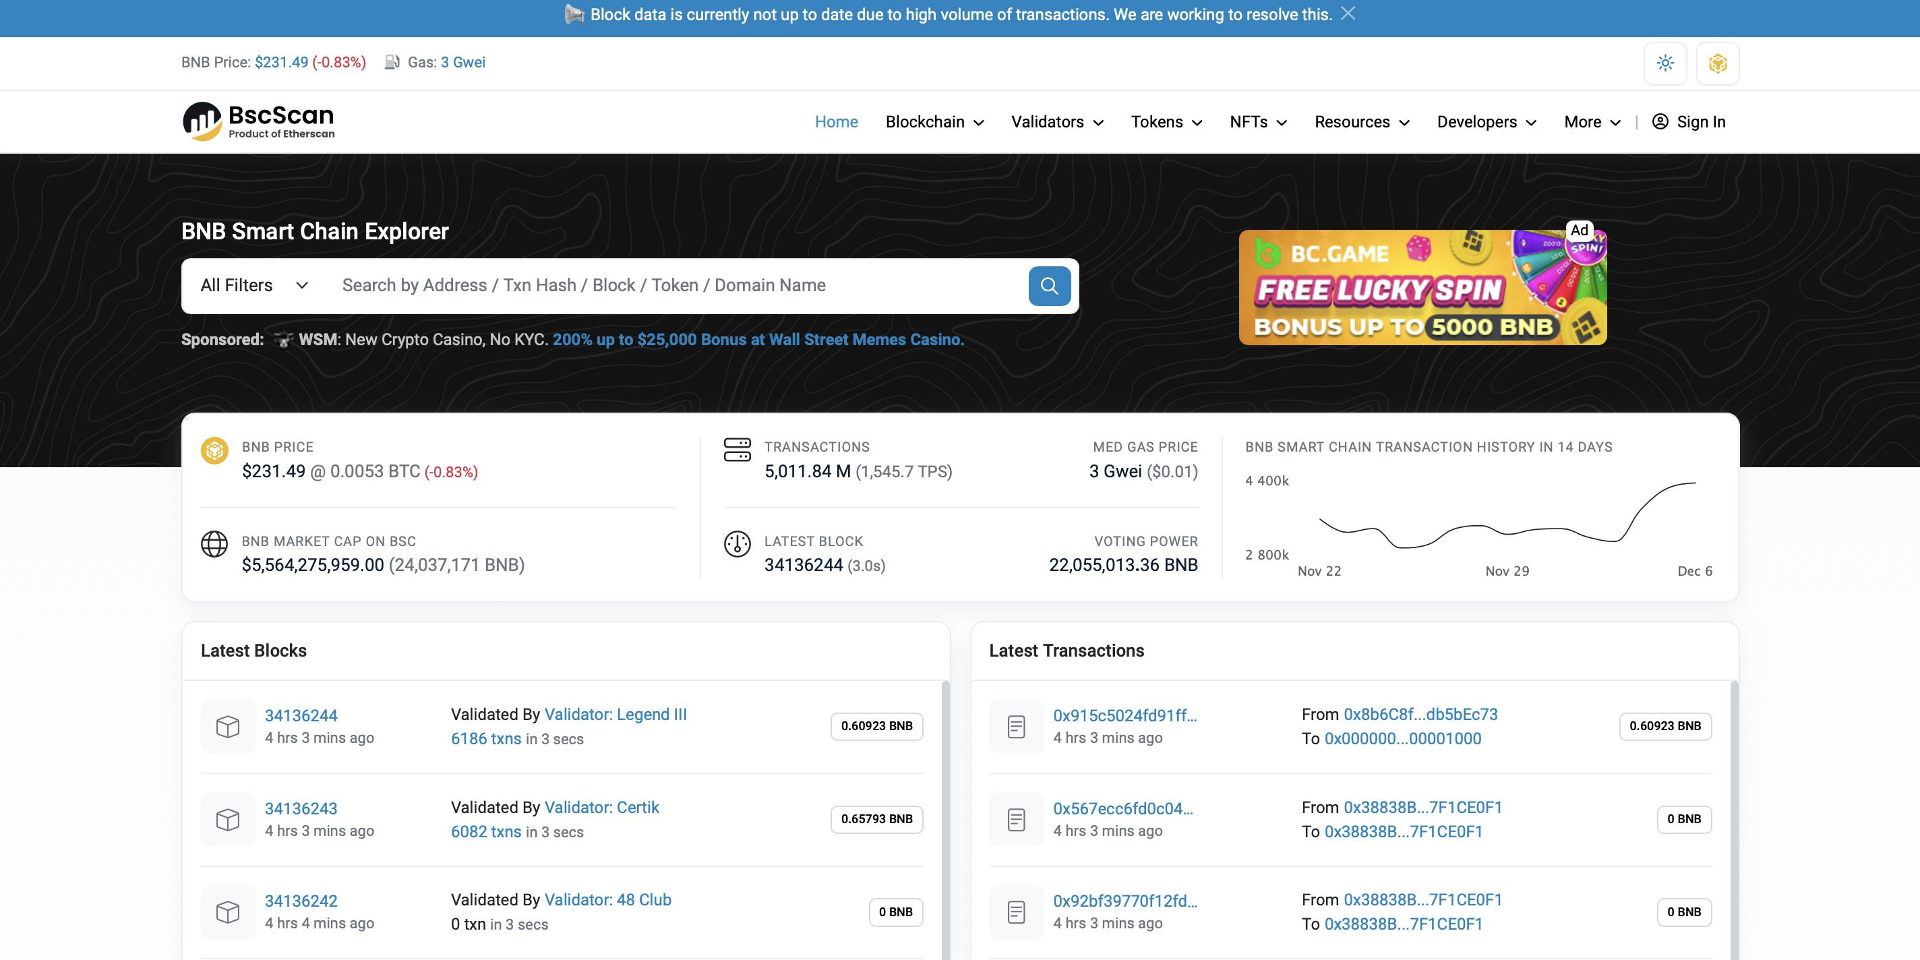
Task: Click the WSM sponsored logo icon
Action: (284, 340)
